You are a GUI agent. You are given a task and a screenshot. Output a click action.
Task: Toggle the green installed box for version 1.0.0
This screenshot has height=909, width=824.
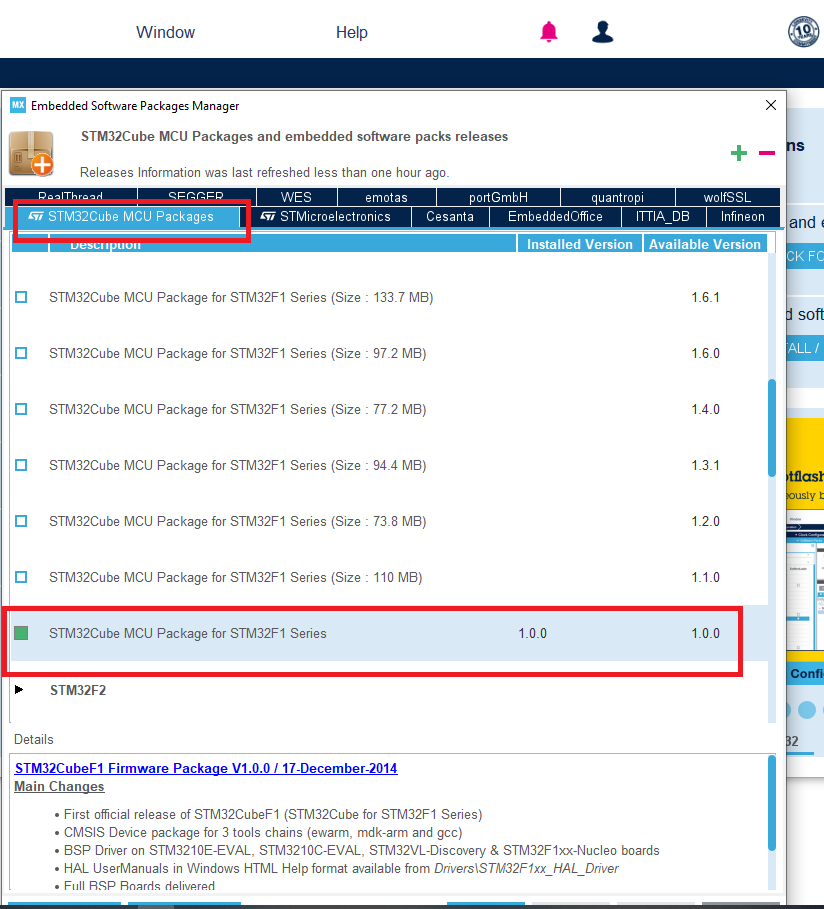[x=21, y=633]
